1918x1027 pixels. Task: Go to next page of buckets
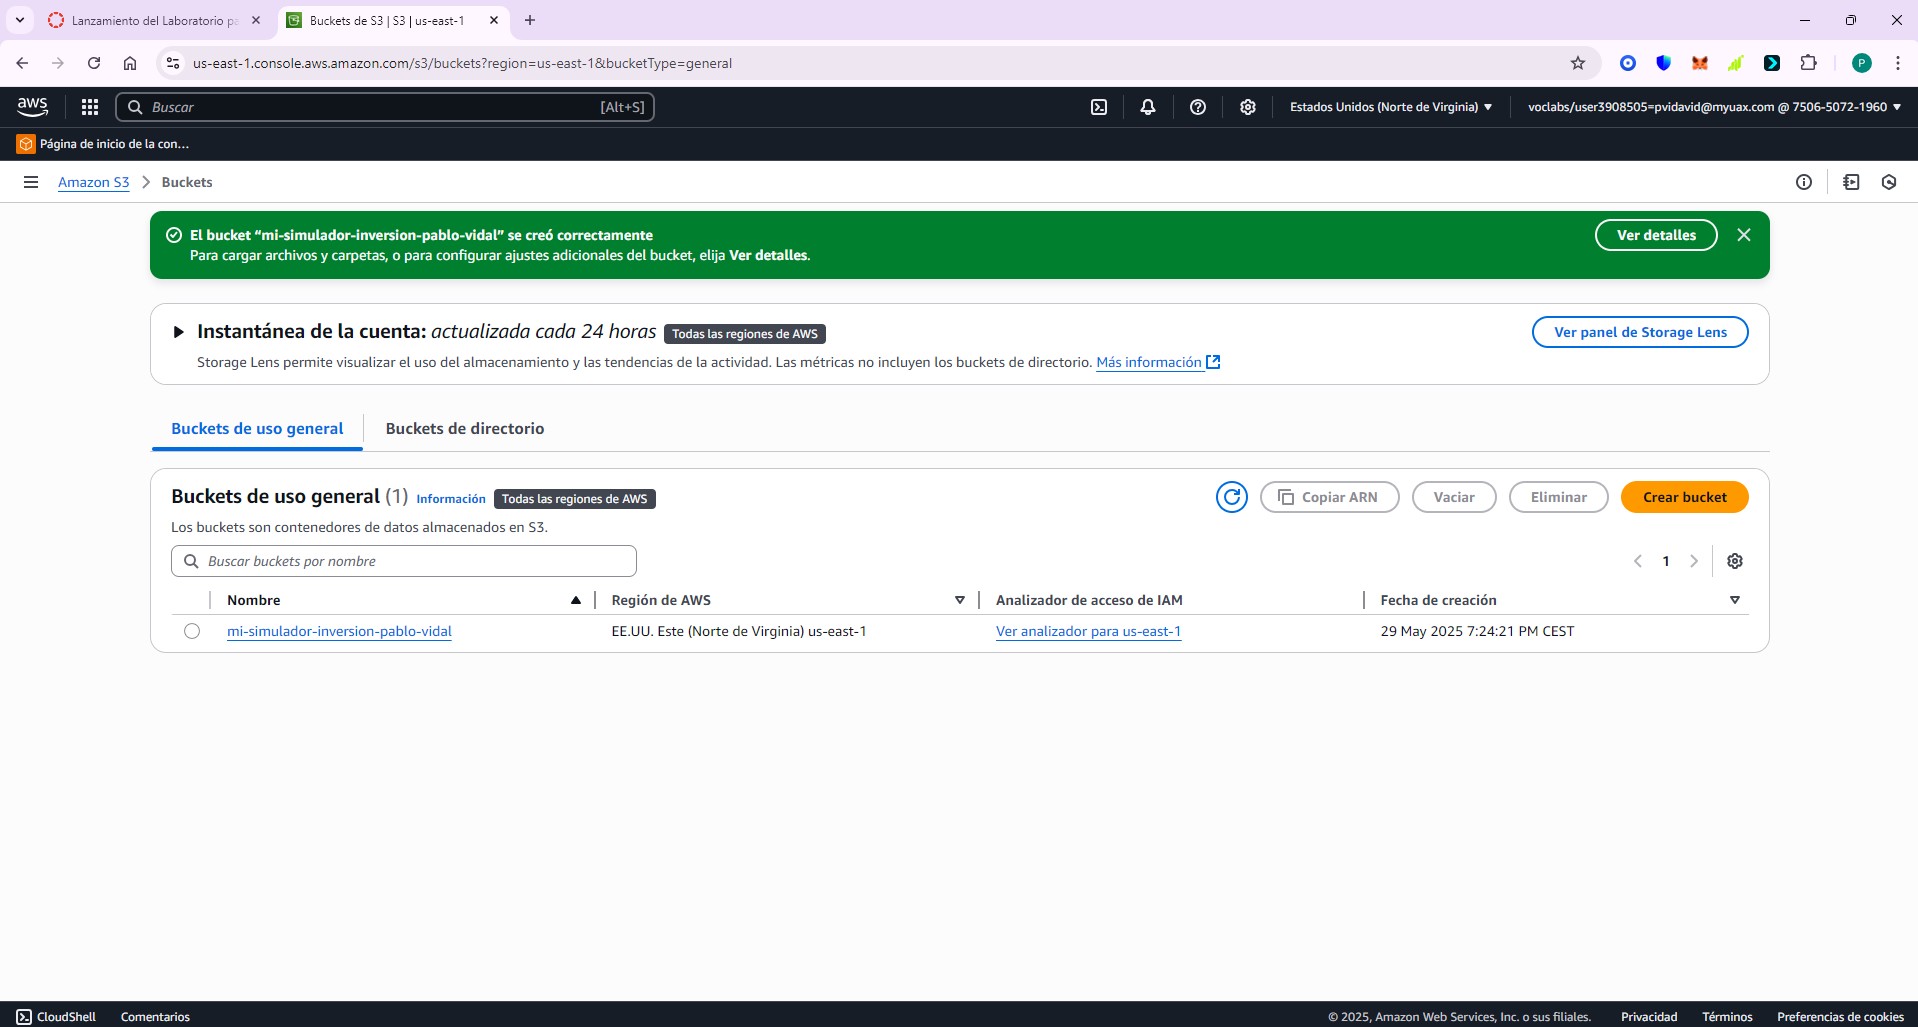point(1694,561)
